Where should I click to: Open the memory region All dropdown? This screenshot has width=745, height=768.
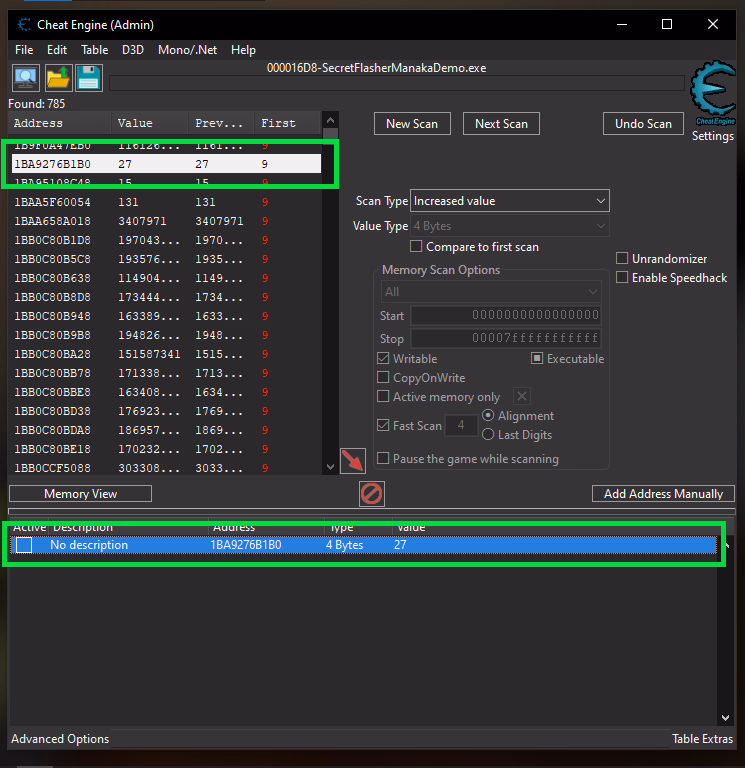tap(491, 292)
